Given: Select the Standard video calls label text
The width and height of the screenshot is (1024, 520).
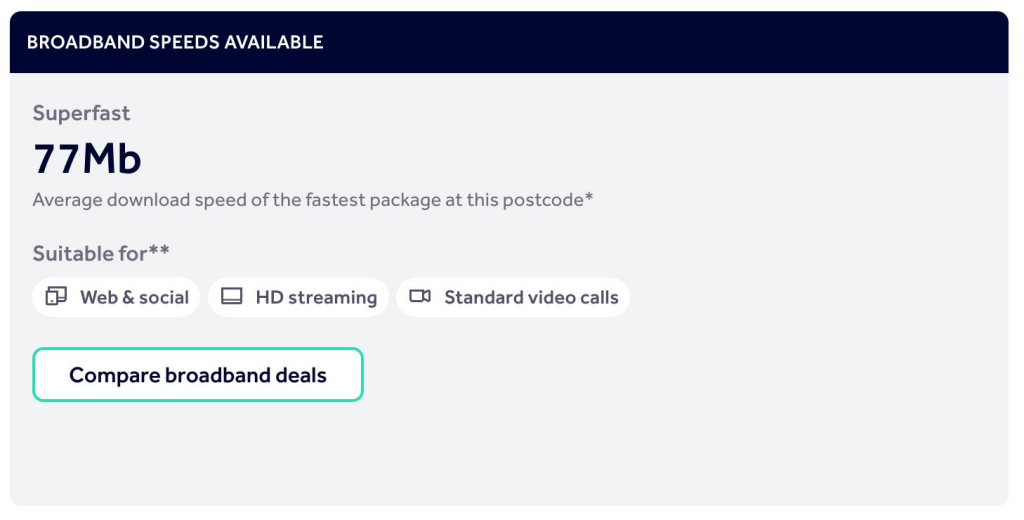Looking at the screenshot, I should (x=531, y=298).
